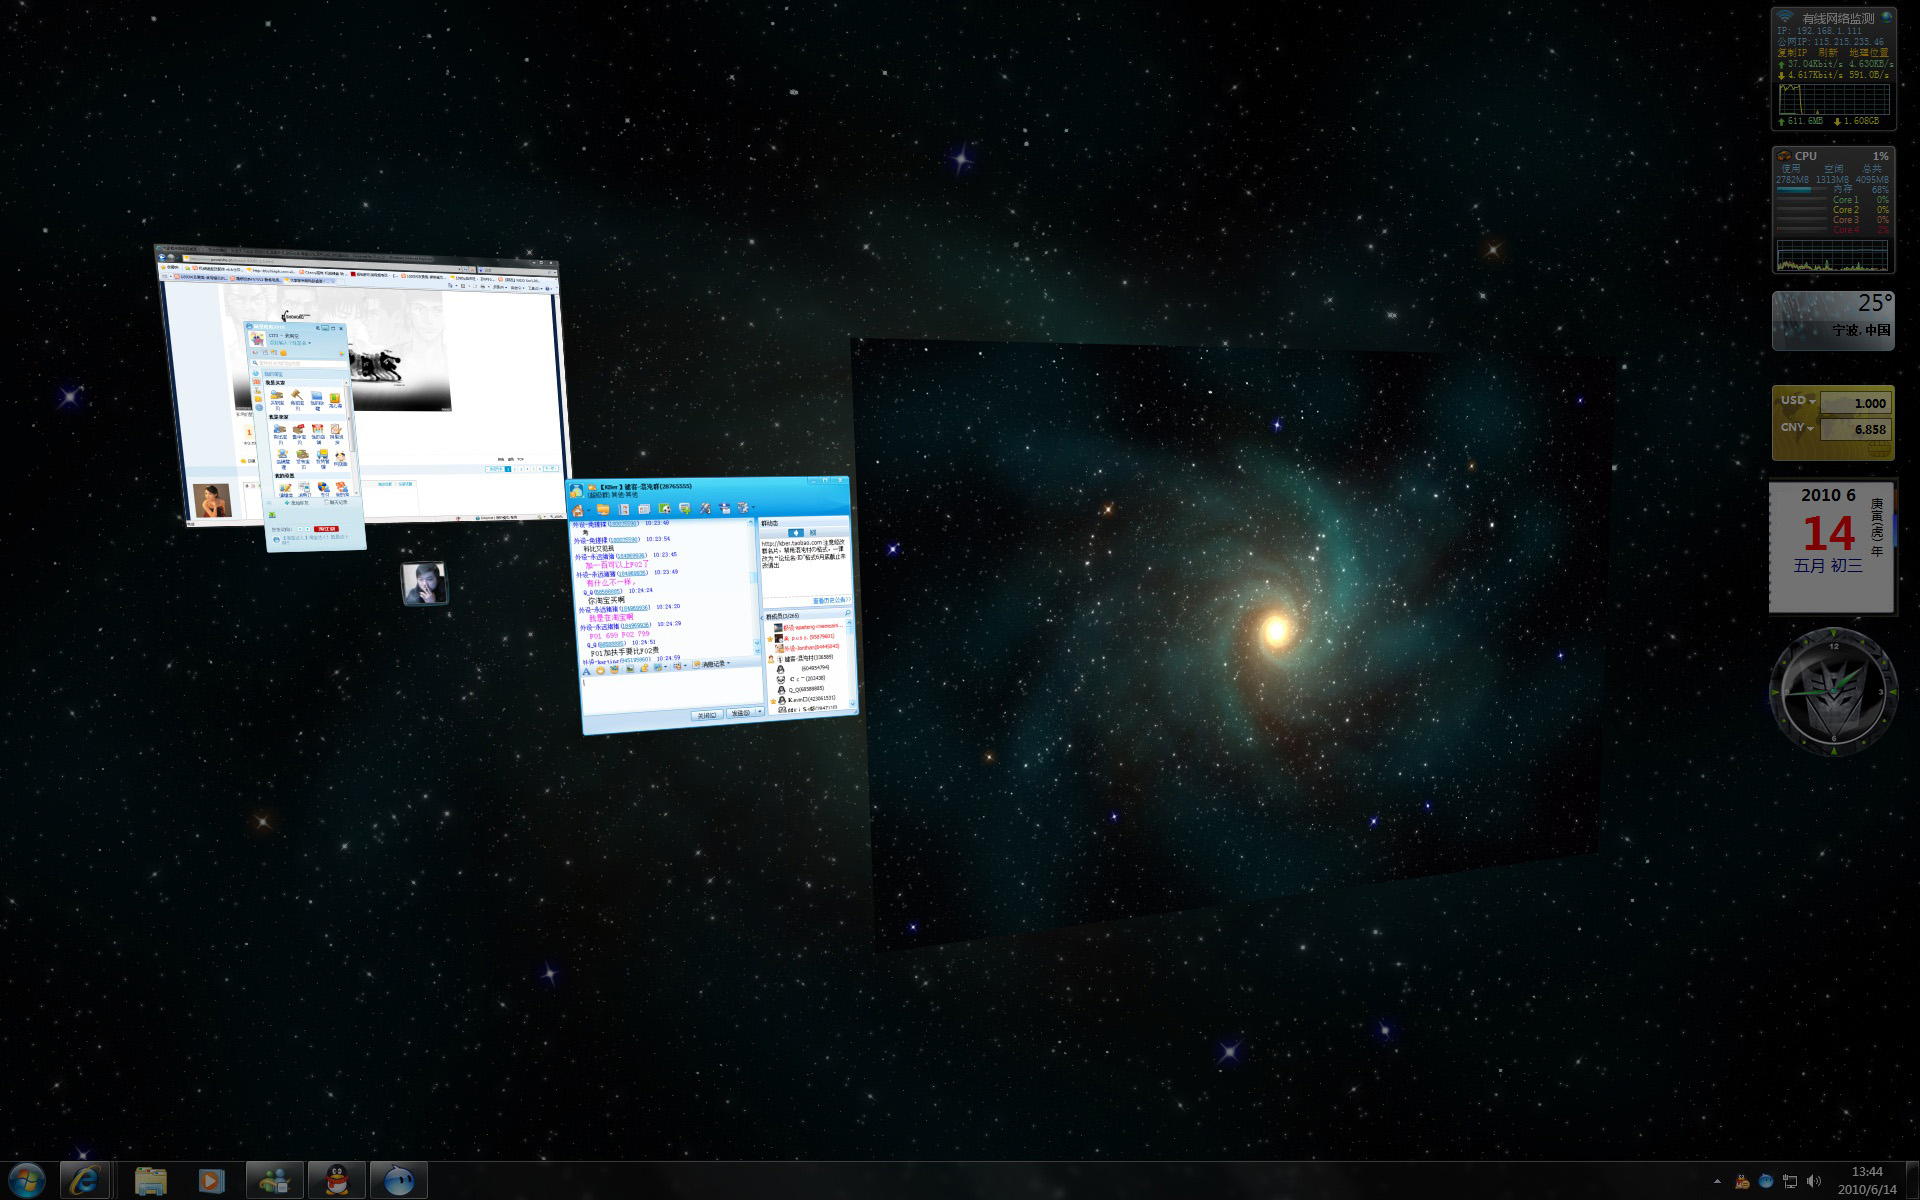The height and width of the screenshot is (1200, 1920).
Task: Click the send-image icon in QQ chat
Action: pos(630,668)
